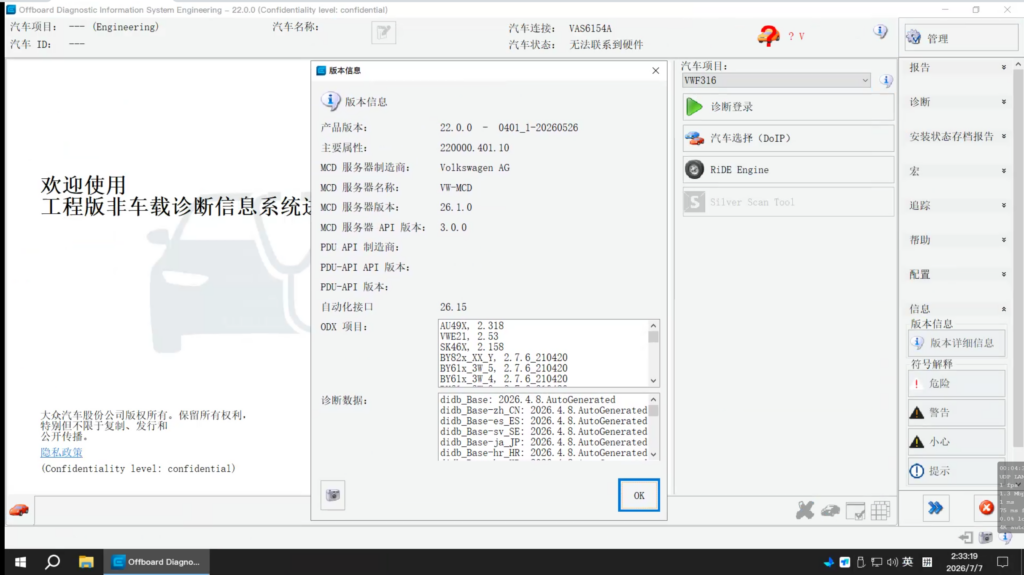Select didb_Base-ja_JP row
The image size is (1024, 575).
pyautogui.click(x=543, y=442)
